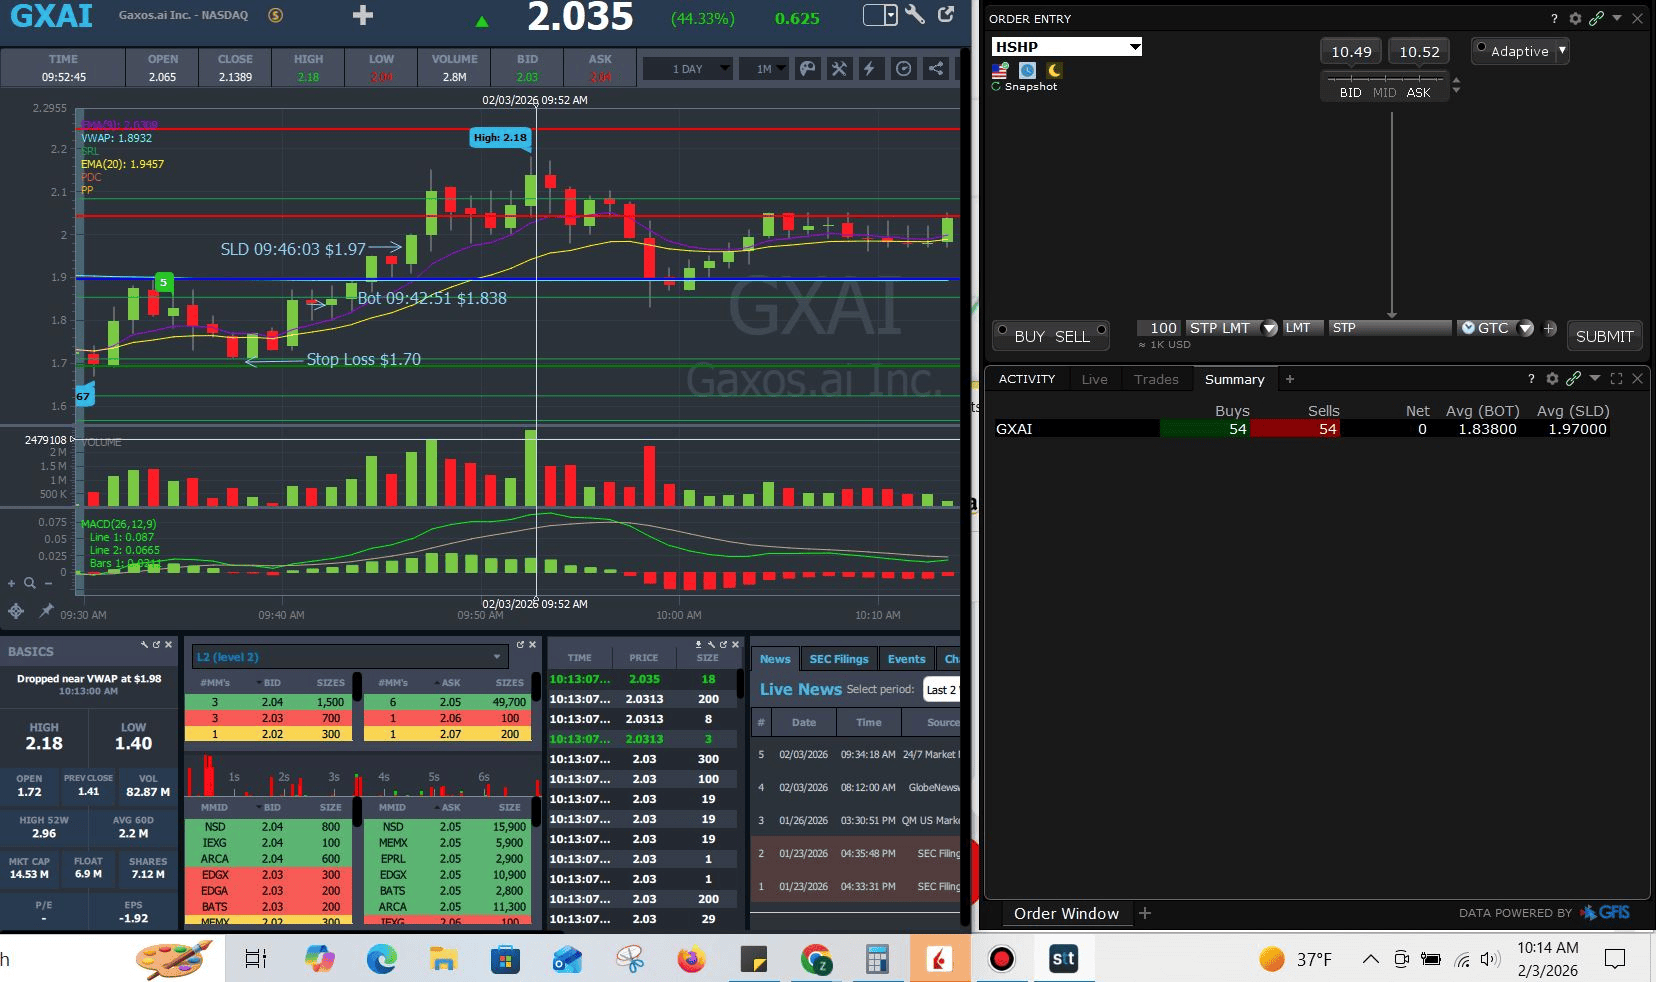Open the HSHP symbol dropdown

[x=1135, y=47]
